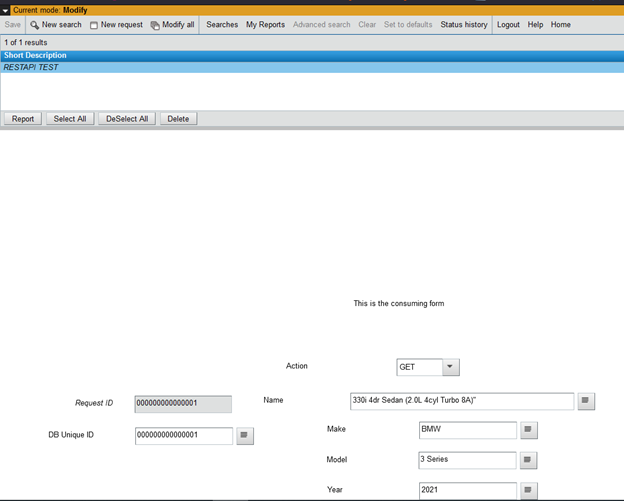This screenshot has height=501, width=624.
Task: Collapse the Current mode toolbar arrow
Action: click(x=6, y=10)
